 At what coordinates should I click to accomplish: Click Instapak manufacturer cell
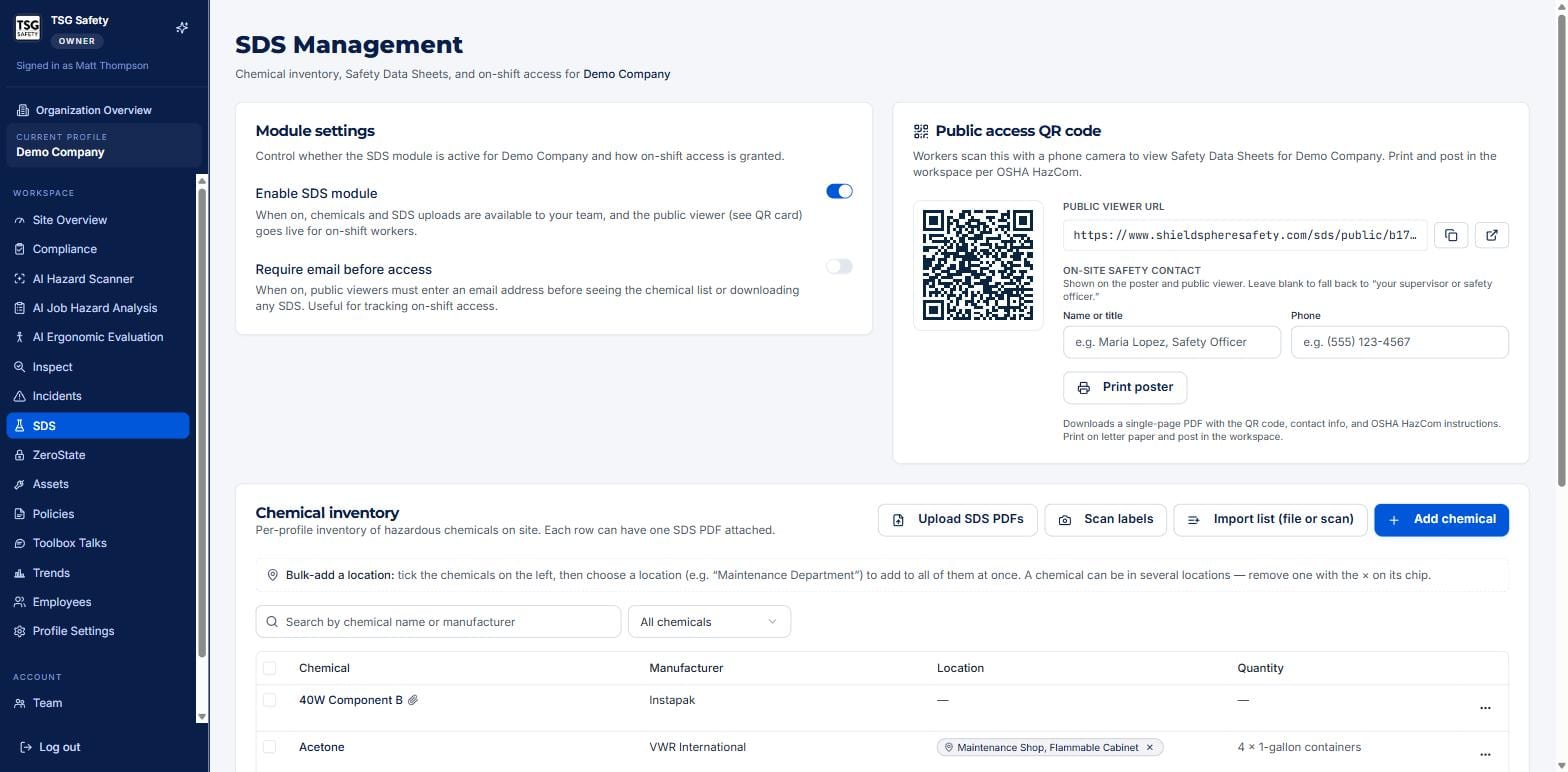(x=672, y=700)
